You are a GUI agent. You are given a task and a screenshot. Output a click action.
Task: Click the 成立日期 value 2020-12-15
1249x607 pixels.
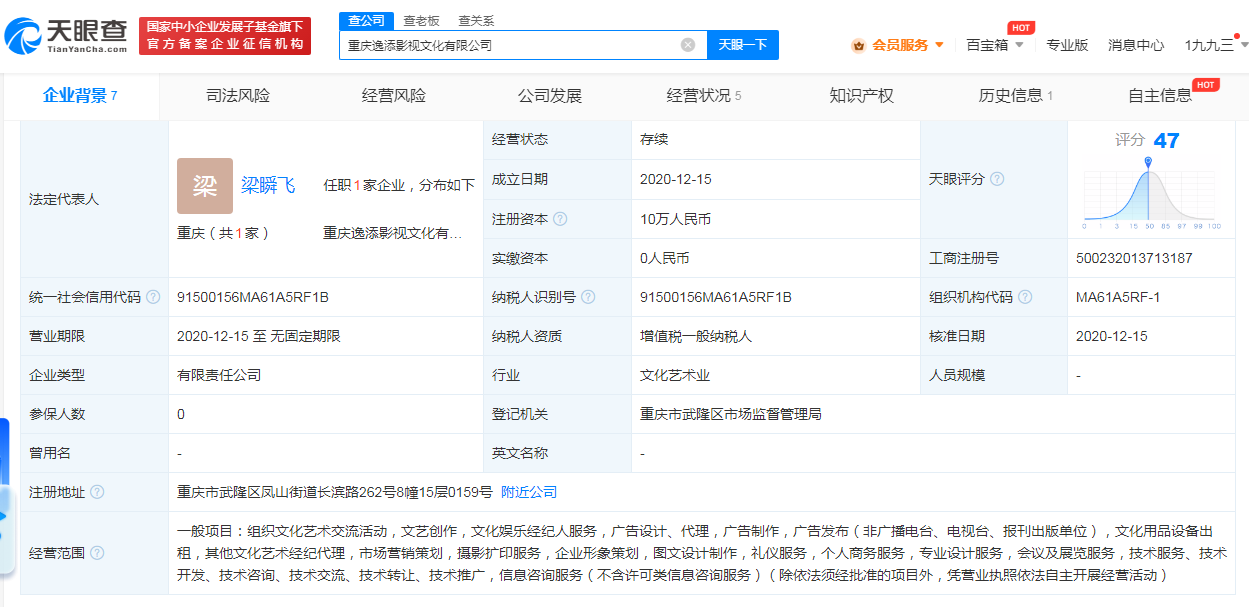click(x=676, y=179)
